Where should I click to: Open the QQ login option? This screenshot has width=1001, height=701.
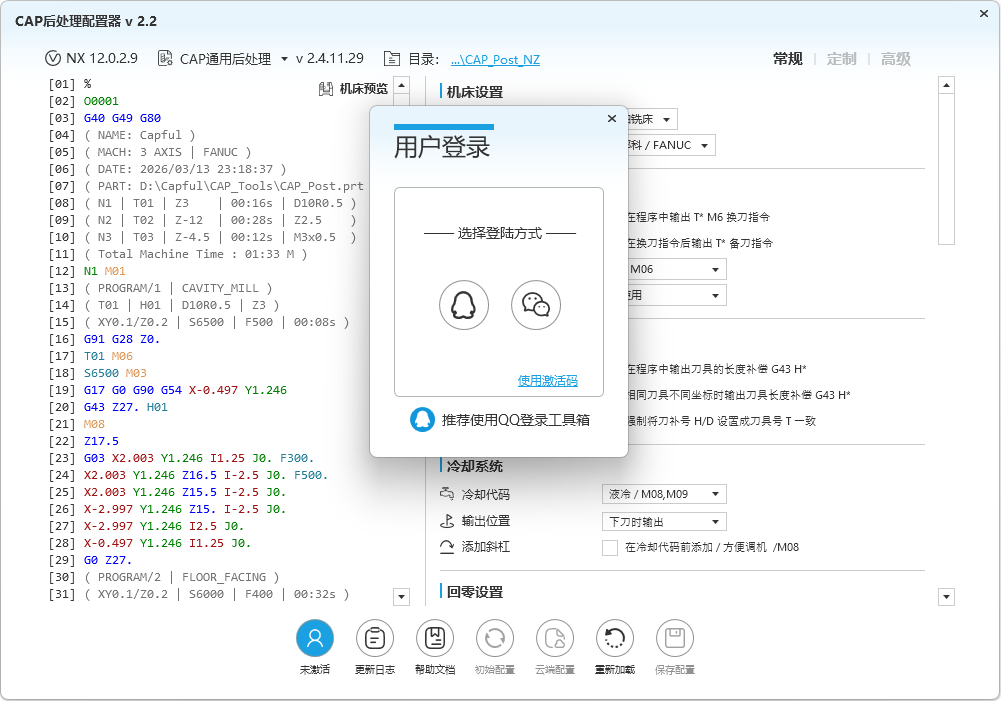(x=462, y=305)
